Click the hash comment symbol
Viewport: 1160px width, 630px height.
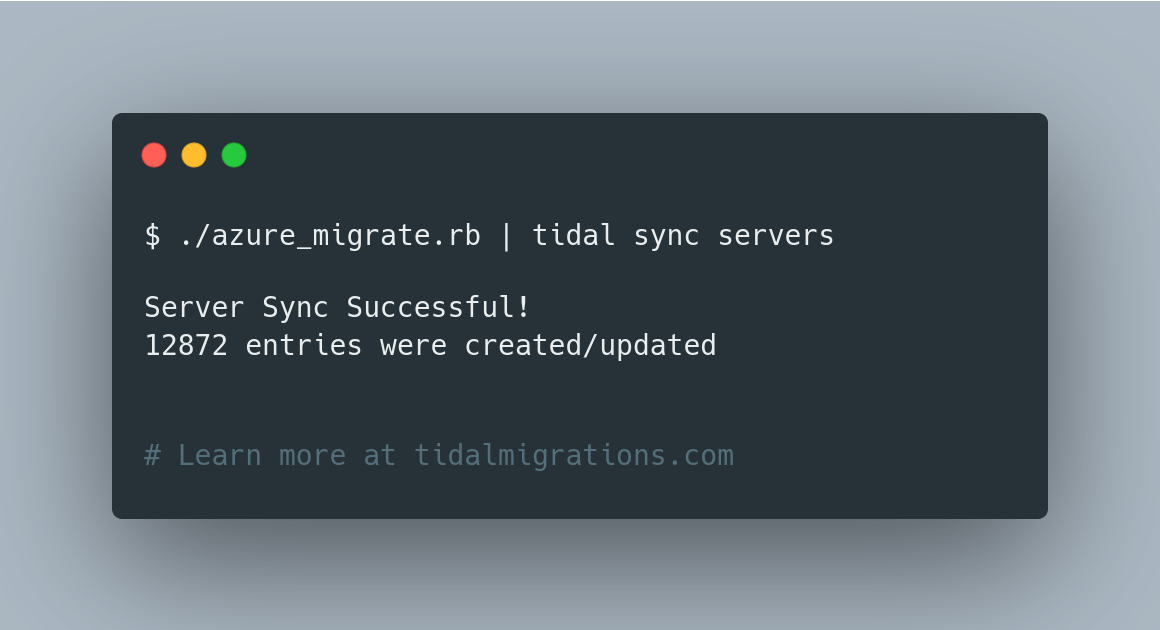point(152,455)
